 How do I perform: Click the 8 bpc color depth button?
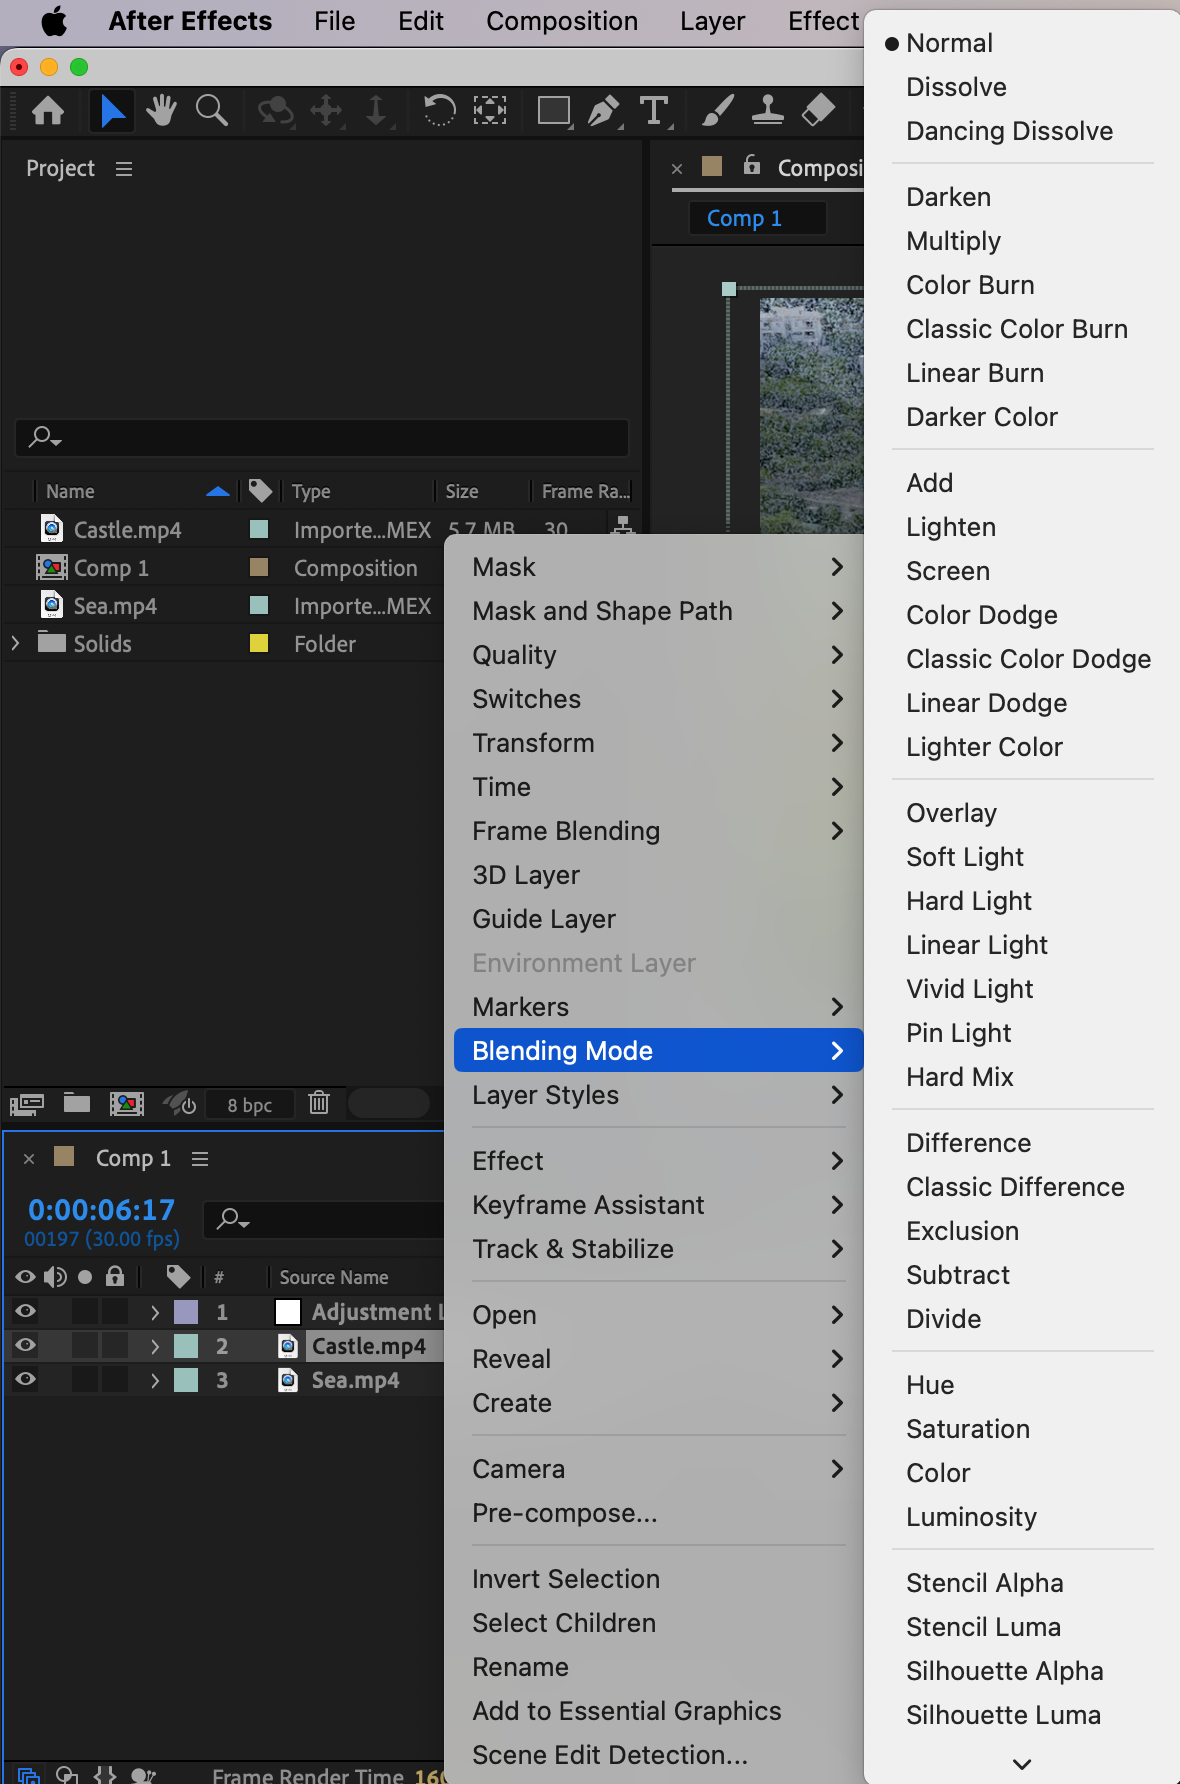click(249, 1105)
